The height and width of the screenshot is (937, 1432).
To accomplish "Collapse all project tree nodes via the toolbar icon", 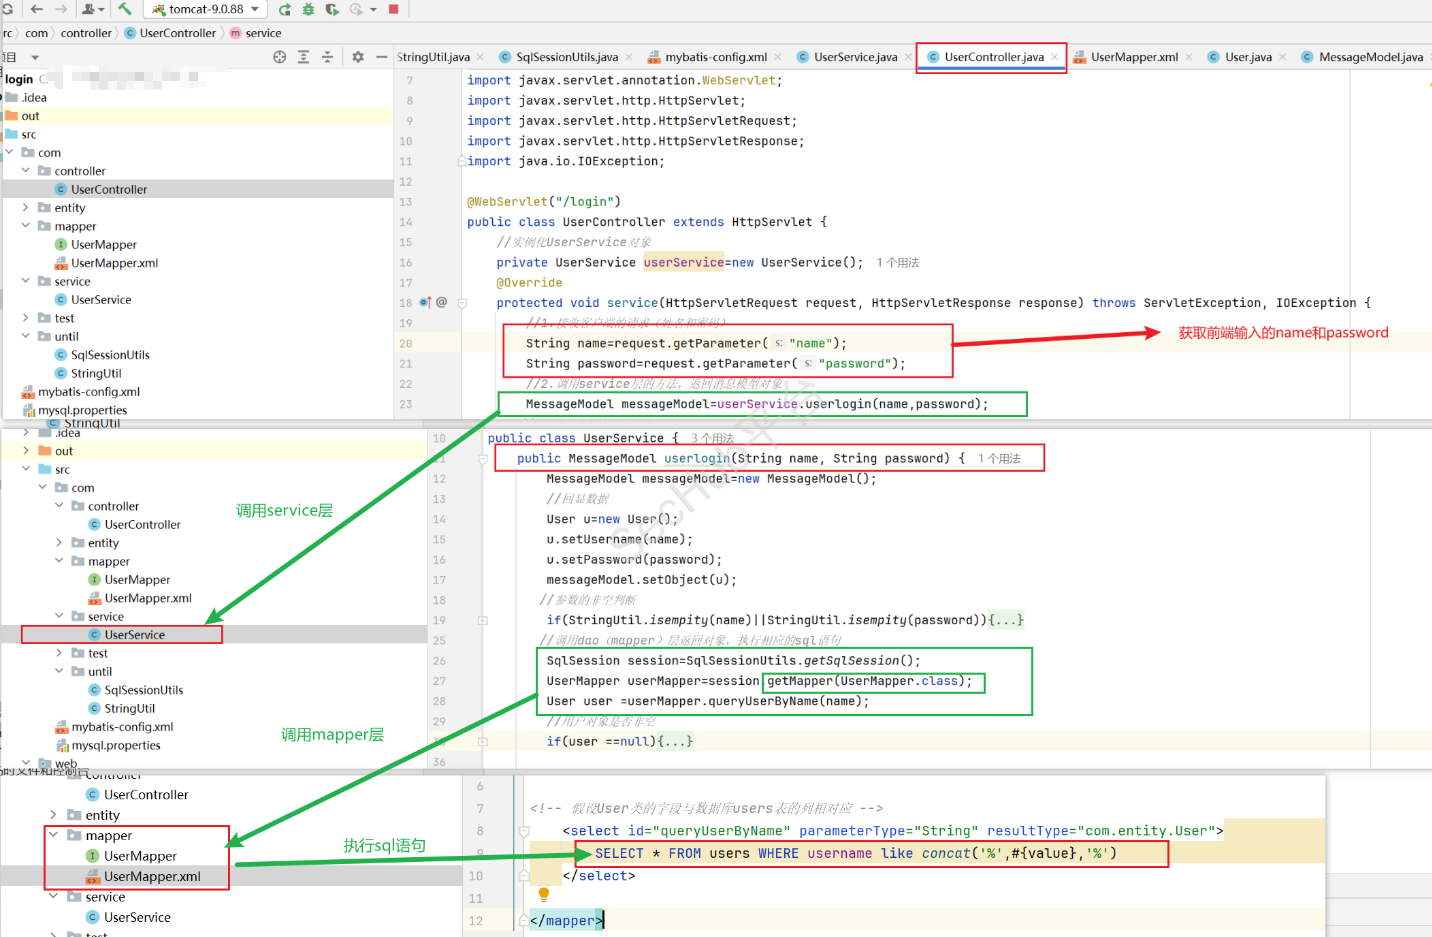I will coord(327,57).
